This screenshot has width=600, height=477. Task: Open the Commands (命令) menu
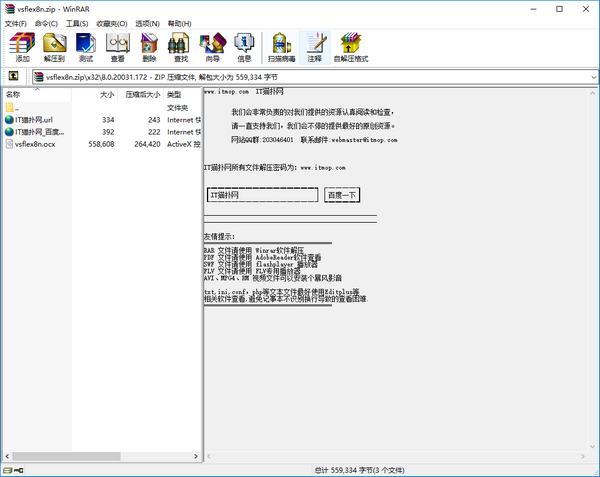point(46,24)
